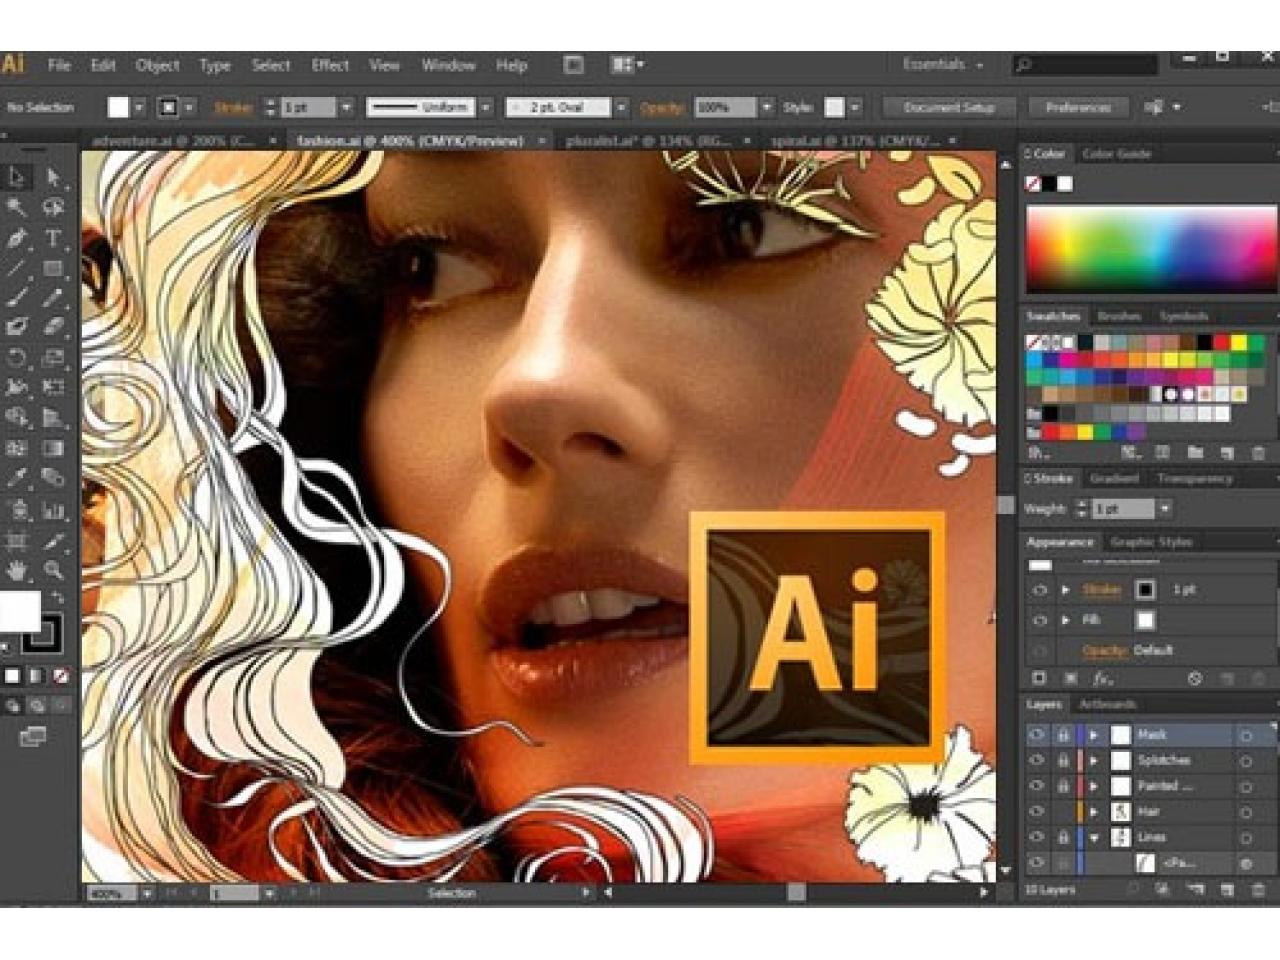
Task: Select the Gradient tool
Action: [x=54, y=448]
